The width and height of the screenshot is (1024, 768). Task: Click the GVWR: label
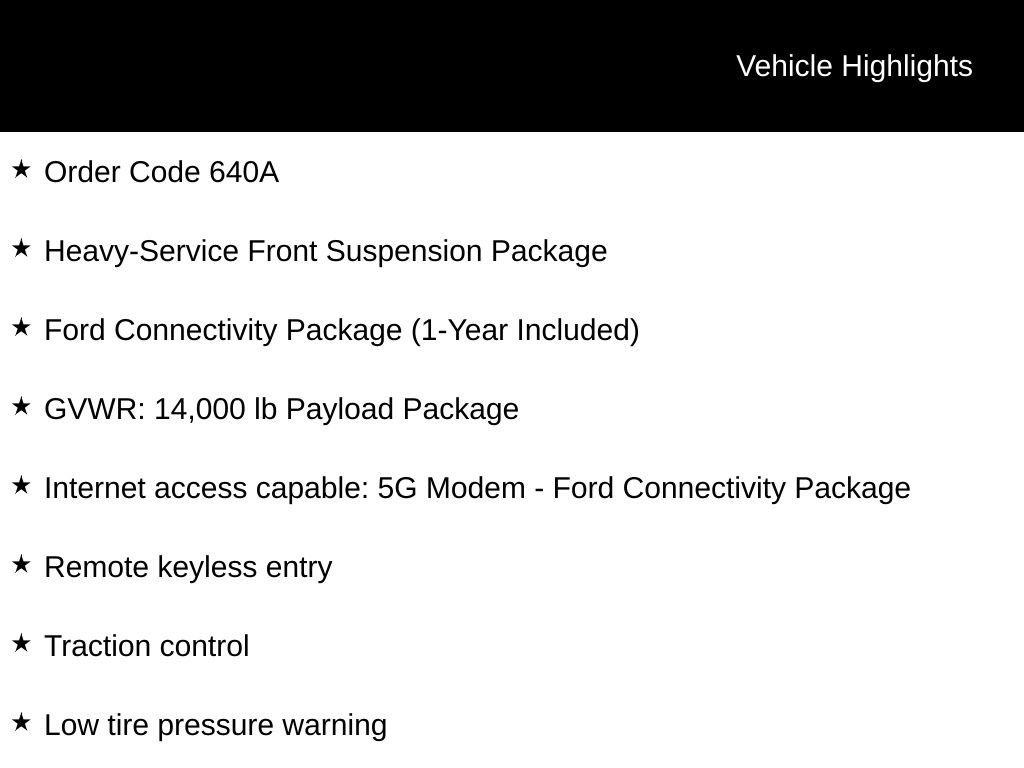[95, 409]
